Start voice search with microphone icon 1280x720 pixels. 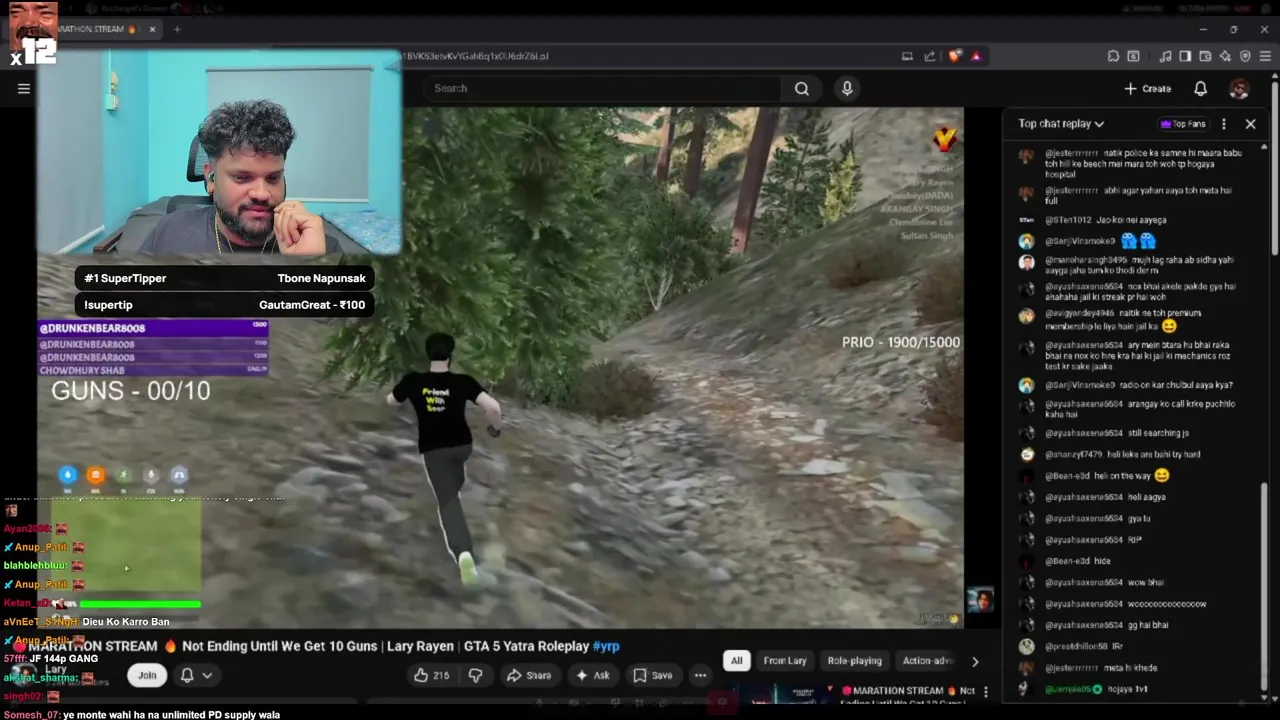click(x=847, y=88)
